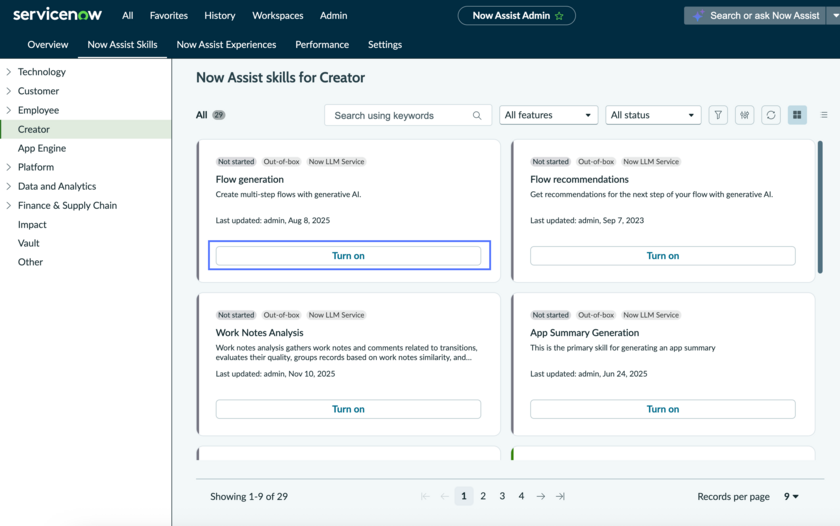Viewport: 840px width, 526px height.
Task: Go to previous page arrow
Action: [445, 497]
